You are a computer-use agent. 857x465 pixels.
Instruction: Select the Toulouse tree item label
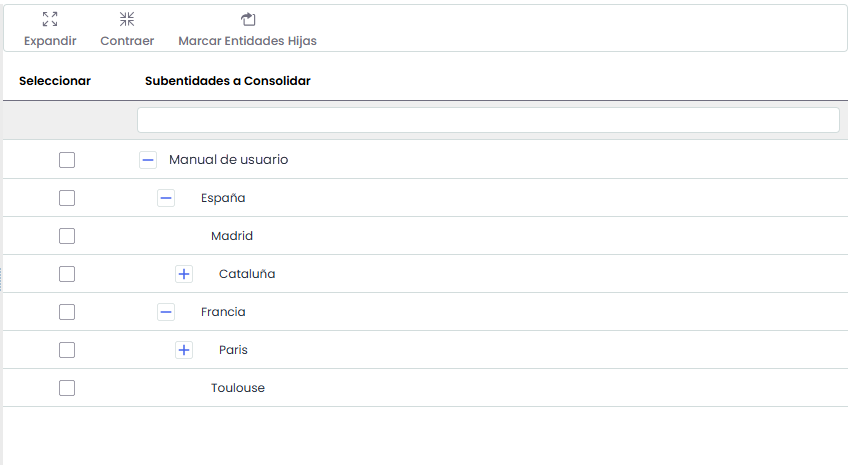(x=238, y=388)
